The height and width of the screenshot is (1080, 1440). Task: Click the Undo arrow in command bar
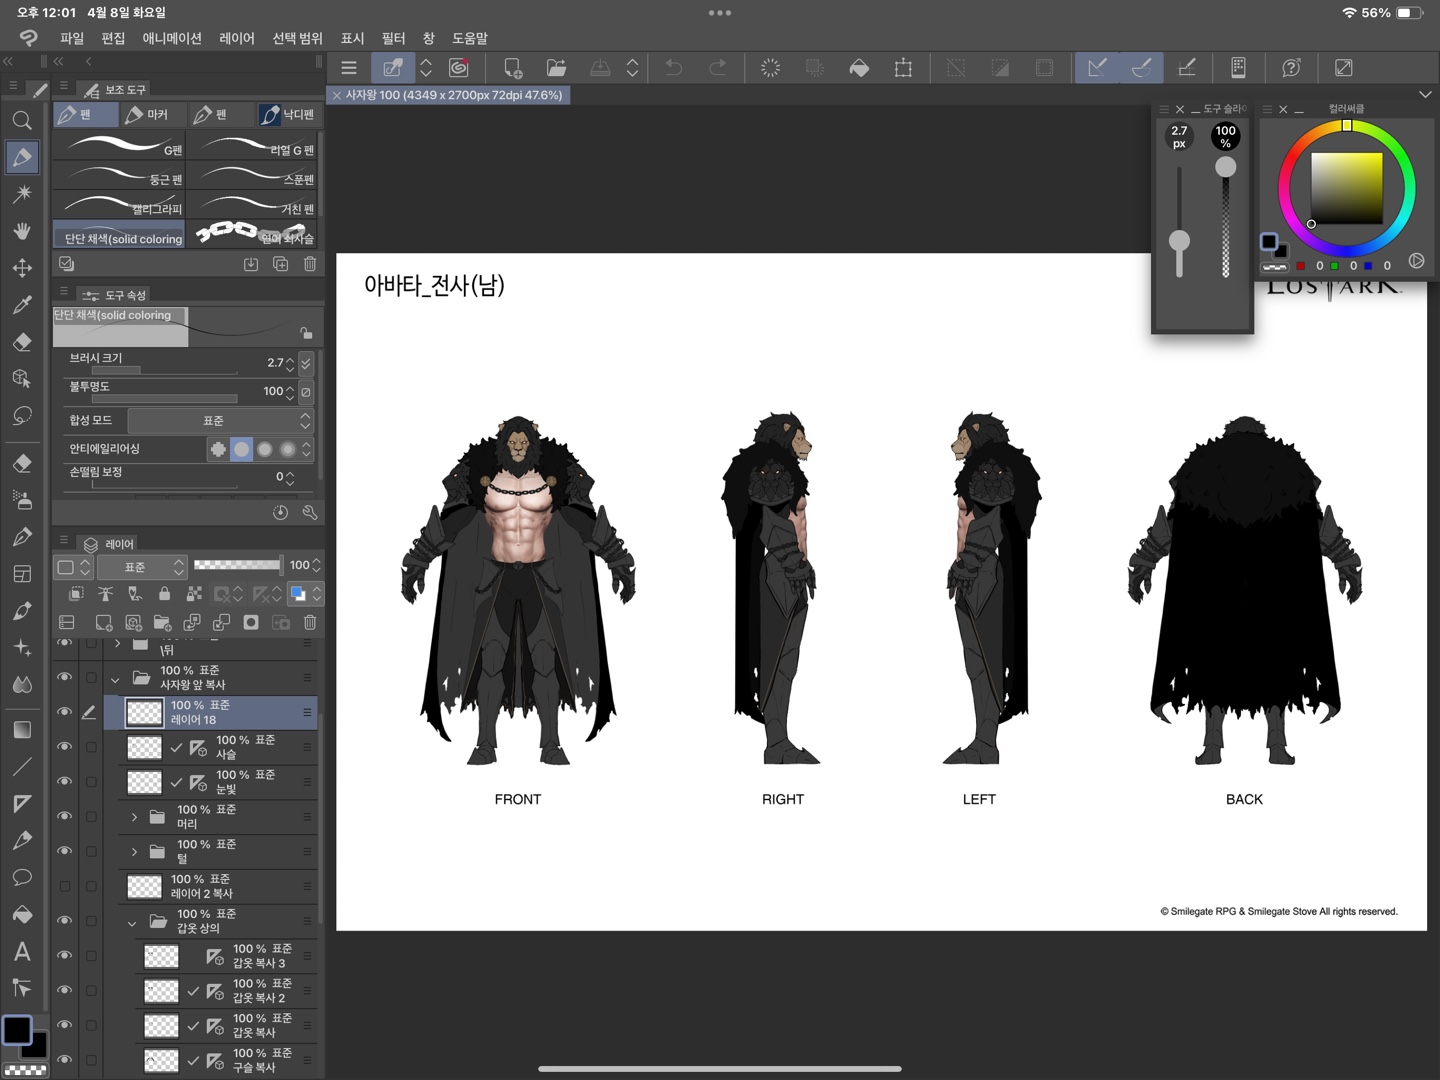point(674,68)
